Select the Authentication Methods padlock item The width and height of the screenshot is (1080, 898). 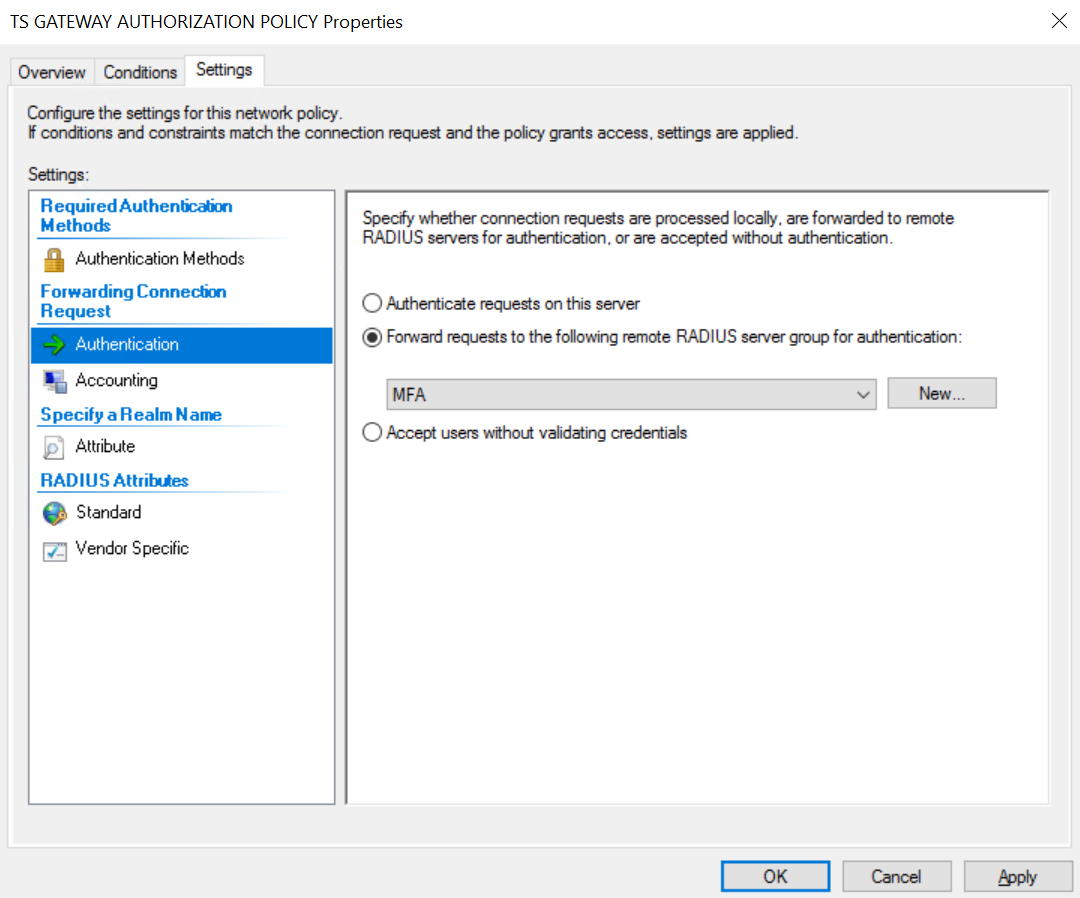158,258
